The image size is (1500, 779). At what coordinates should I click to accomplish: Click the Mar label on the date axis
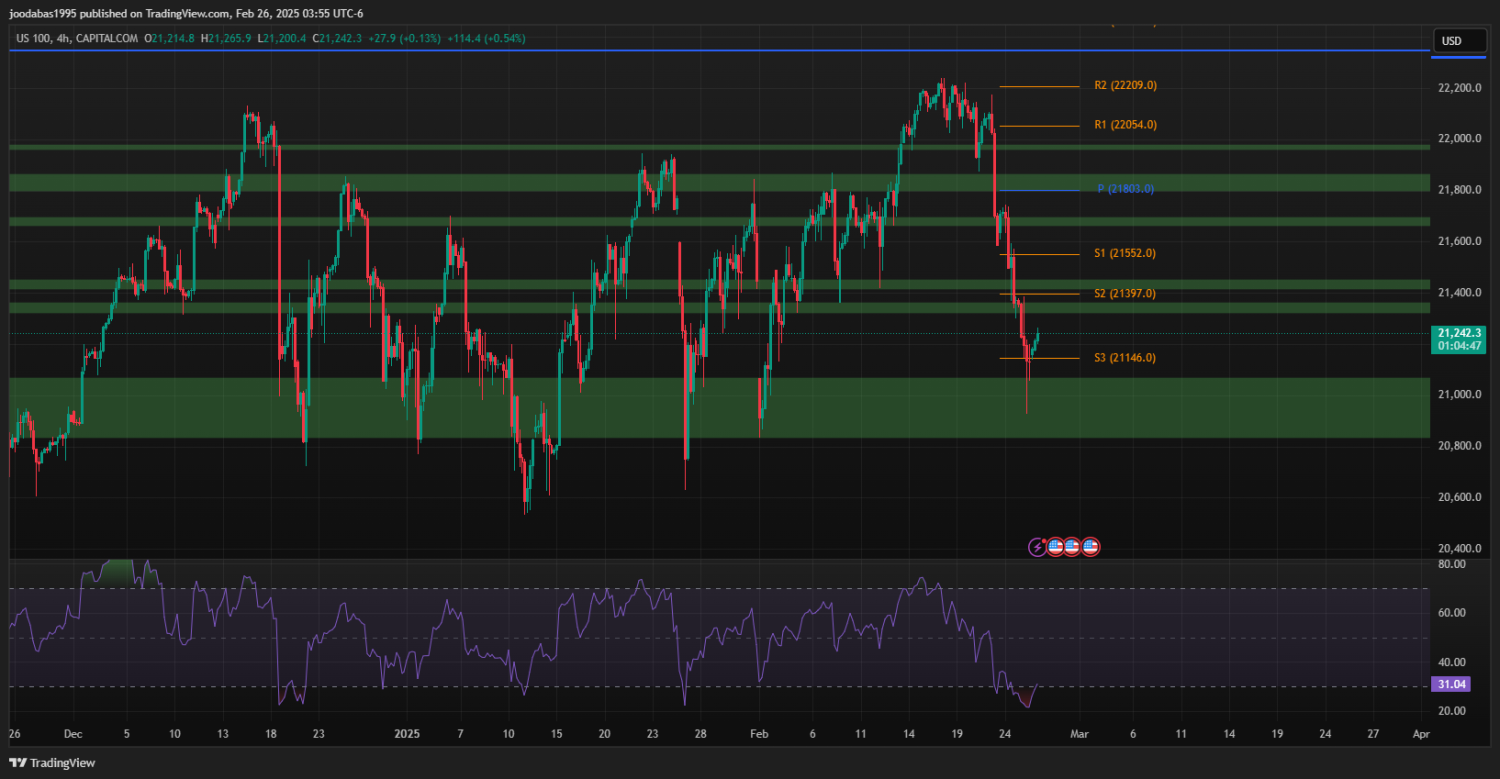[1079, 733]
